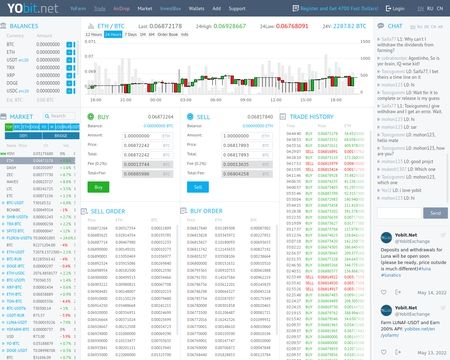Image resolution: width=450 pixels, height=360 pixels.
Task: Click the plus button in XRP balance row
Action: [69, 75]
